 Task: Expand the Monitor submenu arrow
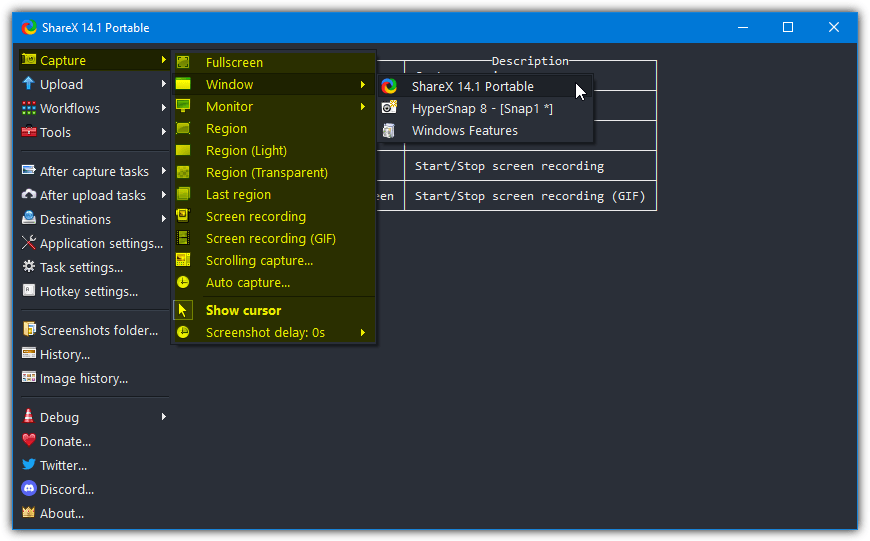click(x=363, y=107)
